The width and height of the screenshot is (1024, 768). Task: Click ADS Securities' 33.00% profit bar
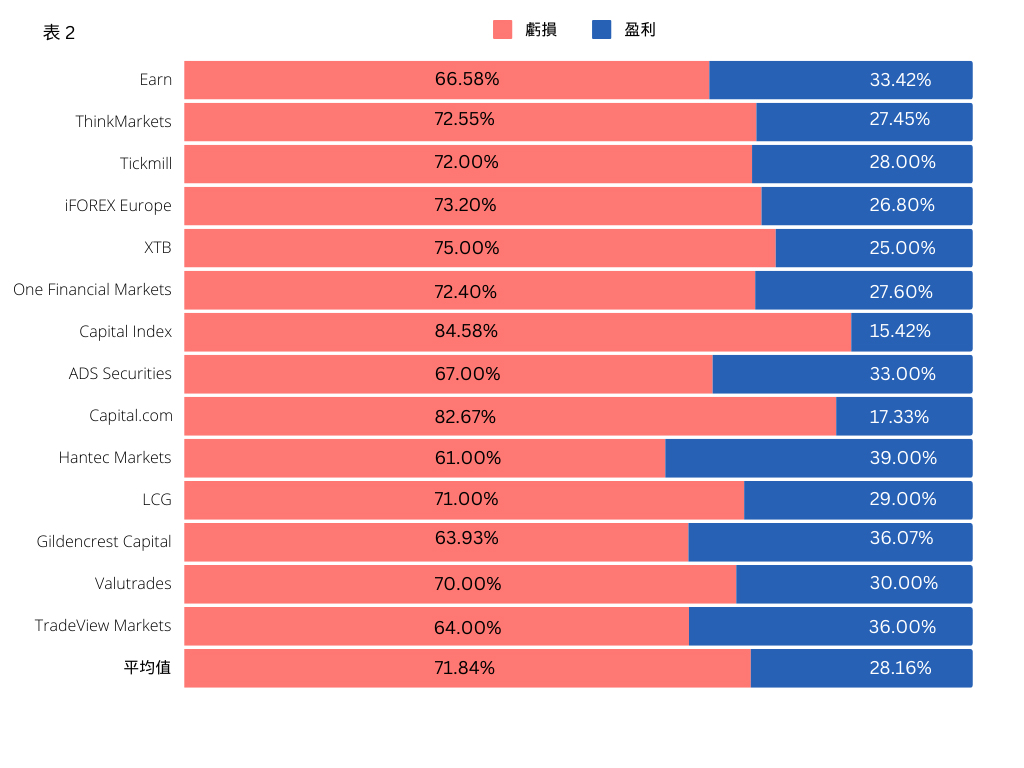click(x=842, y=374)
